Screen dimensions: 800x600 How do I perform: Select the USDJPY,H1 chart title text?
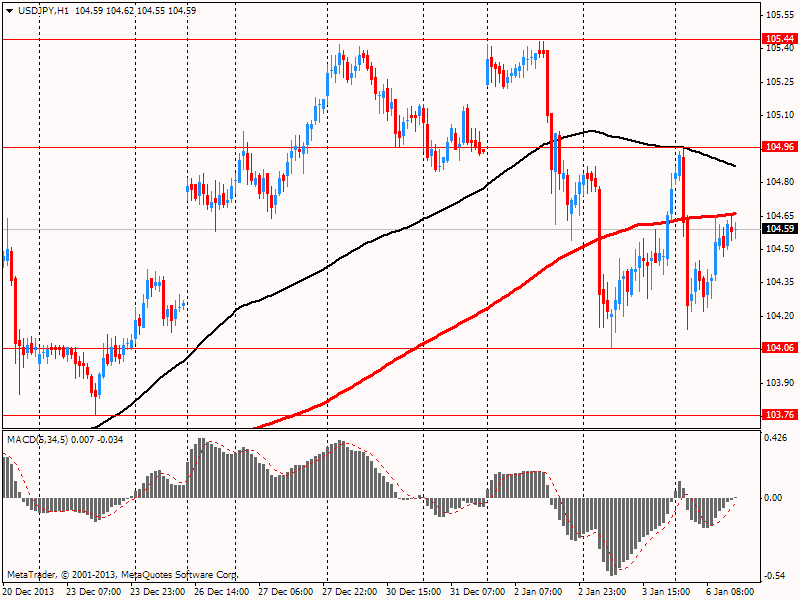44,10
